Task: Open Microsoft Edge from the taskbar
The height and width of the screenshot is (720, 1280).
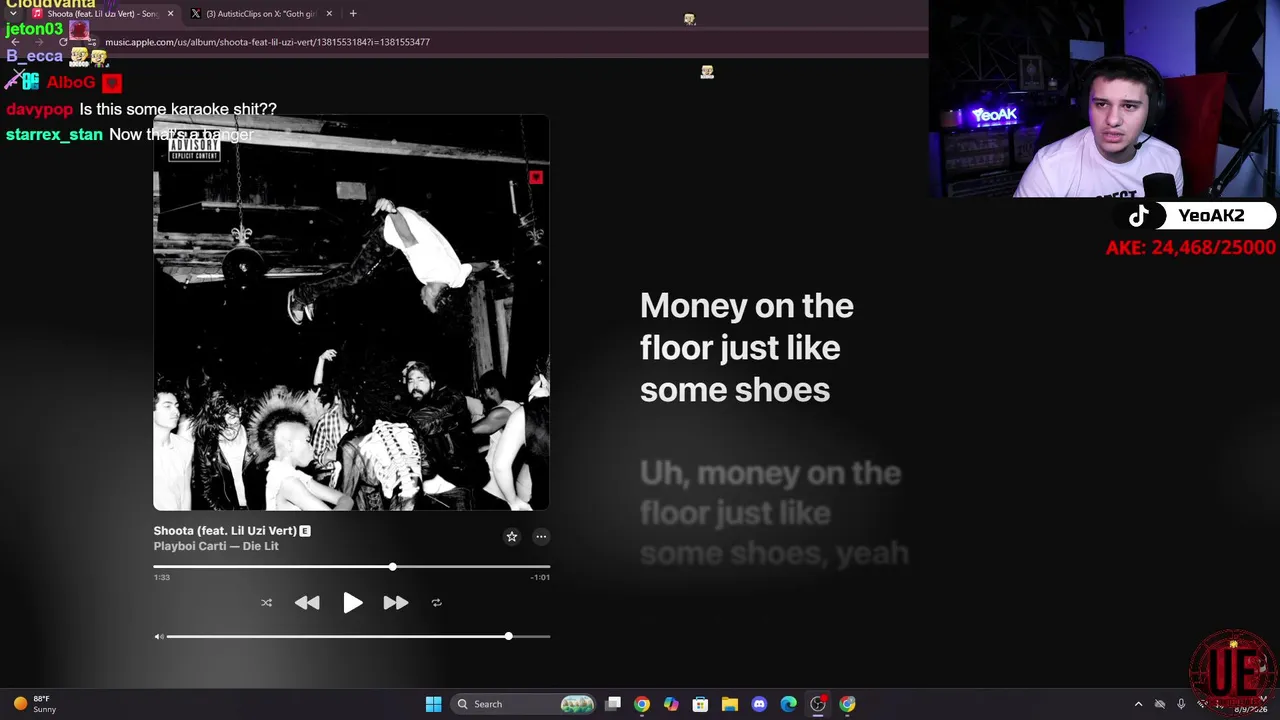Action: [789, 704]
